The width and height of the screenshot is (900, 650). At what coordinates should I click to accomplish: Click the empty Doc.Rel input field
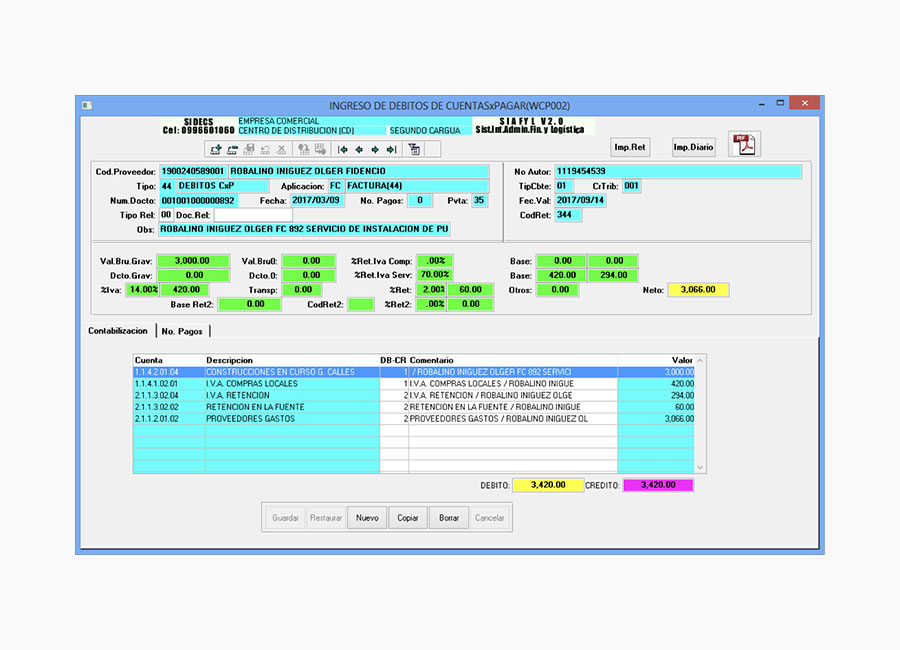click(252, 215)
